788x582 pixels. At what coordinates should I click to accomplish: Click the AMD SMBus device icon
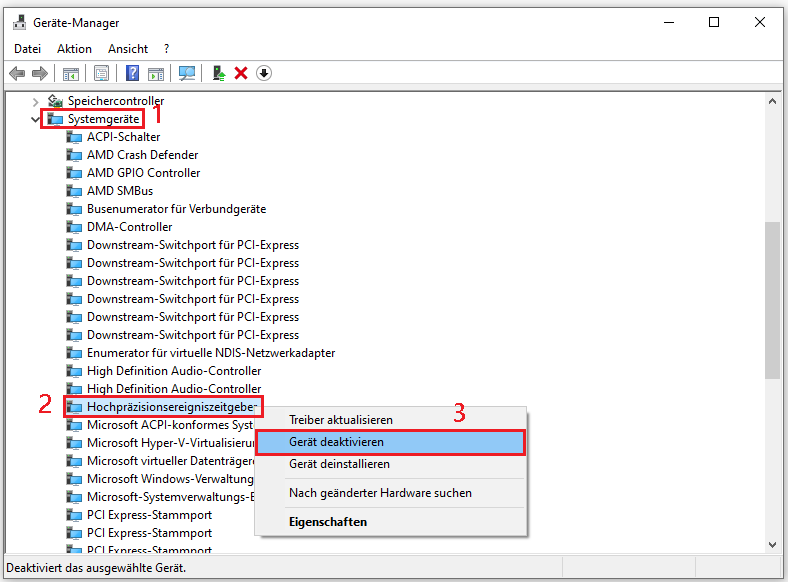tap(74, 191)
